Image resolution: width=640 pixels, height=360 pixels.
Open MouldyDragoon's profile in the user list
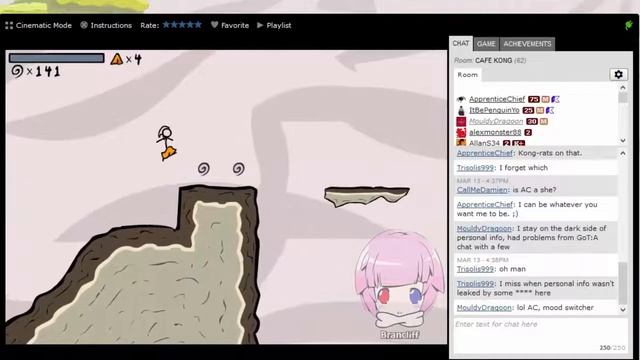pyautogui.click(x=496, y=121)
